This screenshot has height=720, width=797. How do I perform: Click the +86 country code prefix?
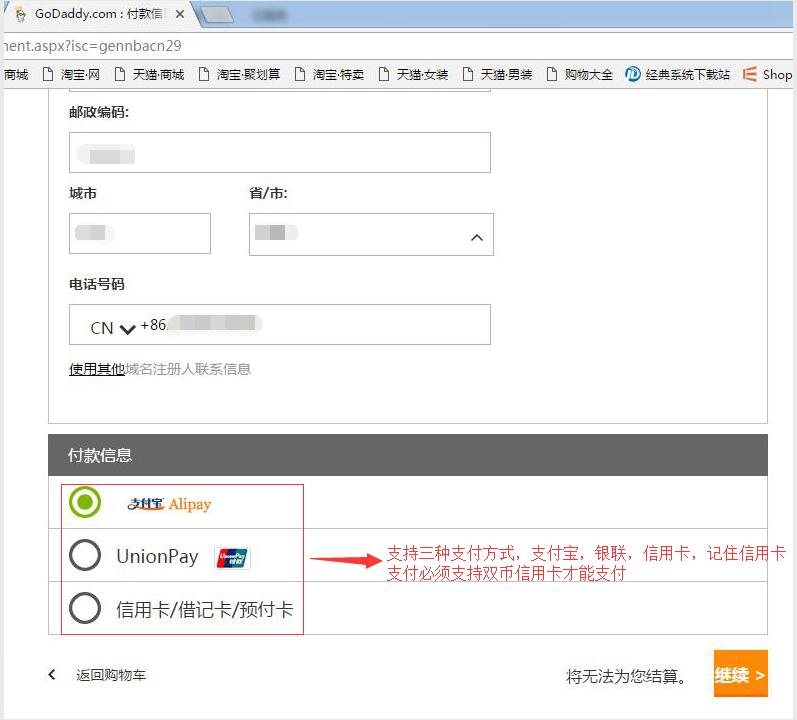point(153,325)
